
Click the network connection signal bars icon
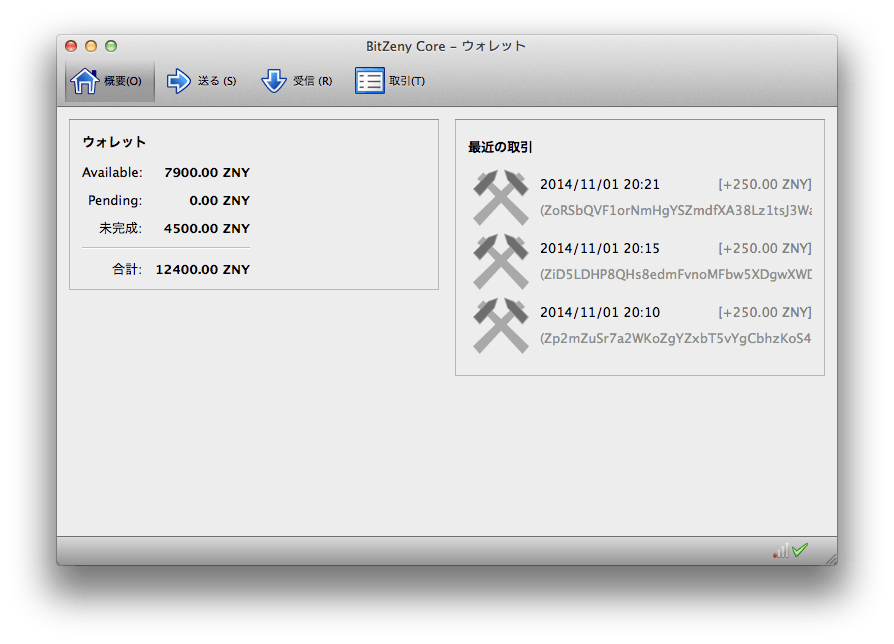click(780, 550)
